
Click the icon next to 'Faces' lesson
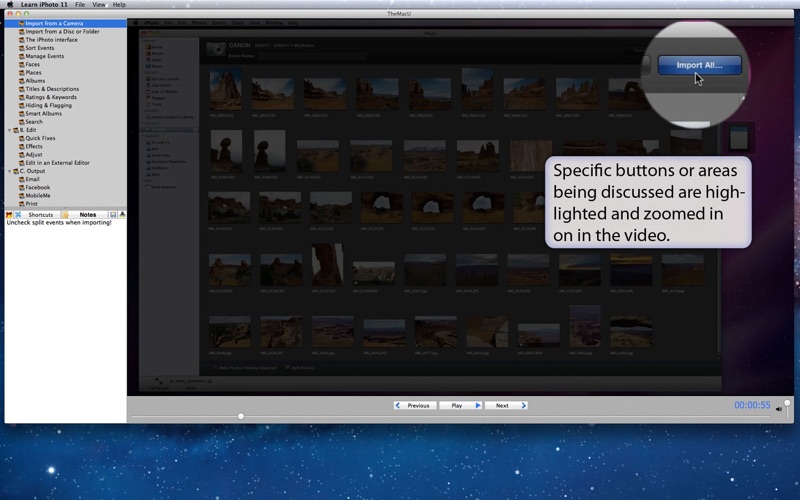point(20,64)
